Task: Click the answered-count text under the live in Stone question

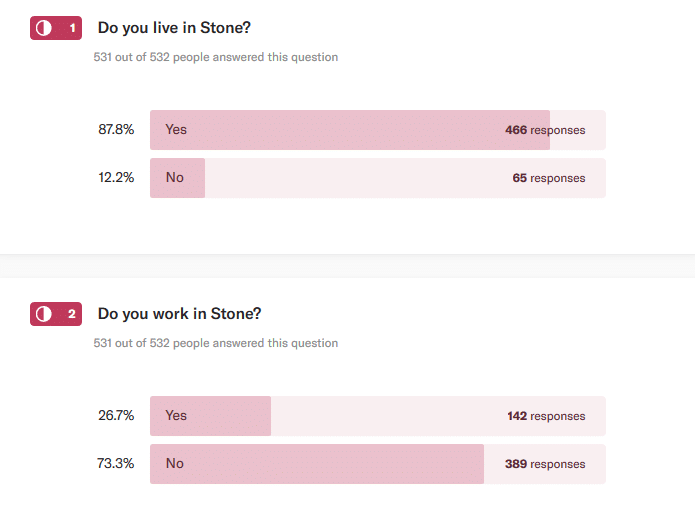Action: coord(215,57)
